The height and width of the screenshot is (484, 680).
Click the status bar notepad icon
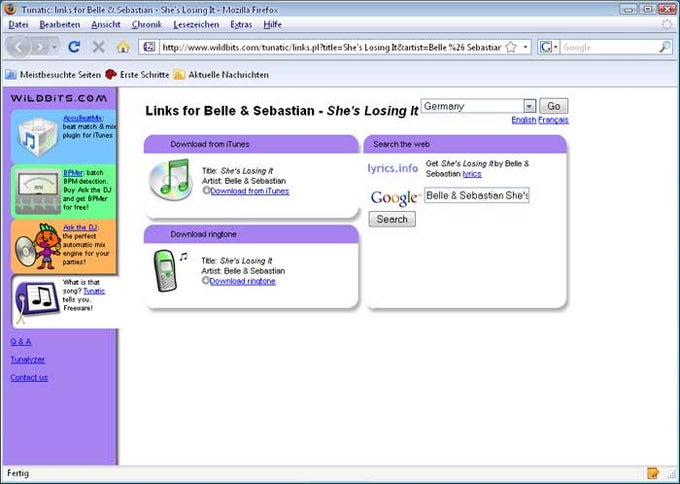[x=653, y=473]
